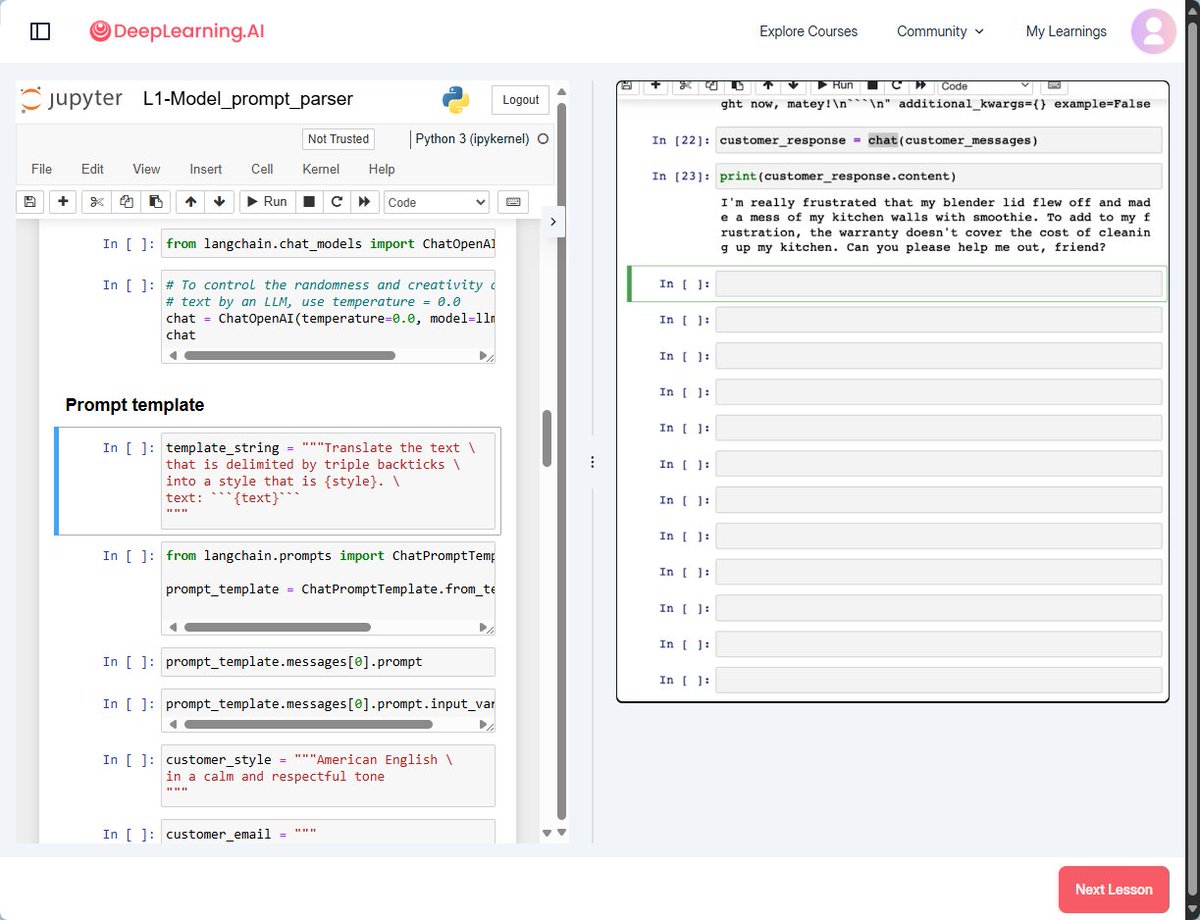The height and width of the screenshot is (920, 1200).
Task: Restart and run all cells in left notebook
Action: (365, 202)
